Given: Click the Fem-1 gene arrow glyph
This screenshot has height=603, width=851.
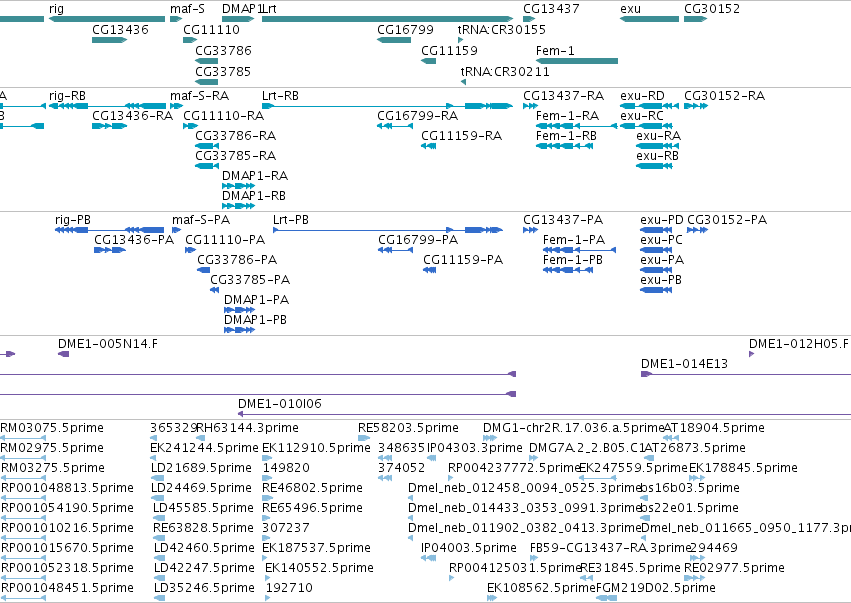Looking at the screenshot, I should tap(577, 61).
